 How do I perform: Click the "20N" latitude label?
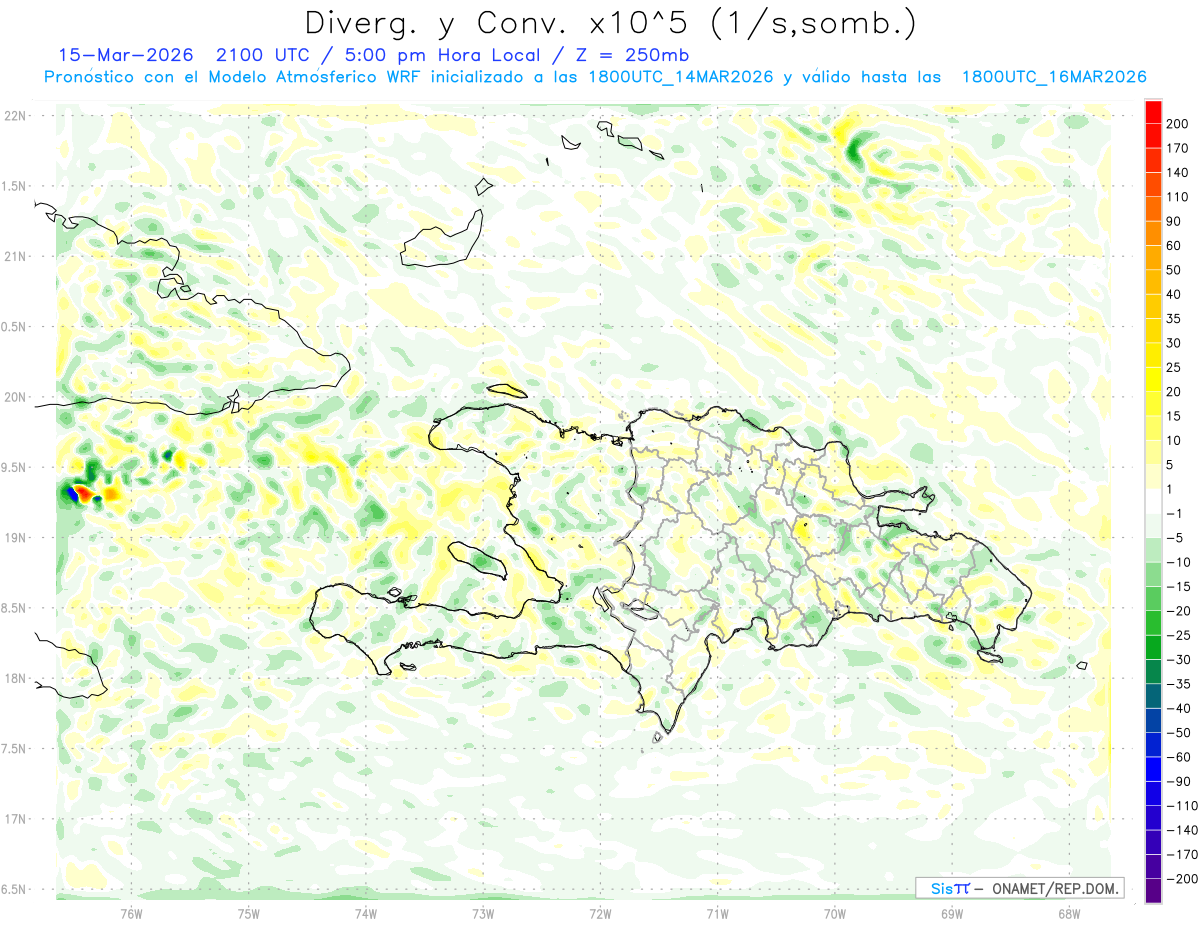pyautogui.click(x=15, y=397)
